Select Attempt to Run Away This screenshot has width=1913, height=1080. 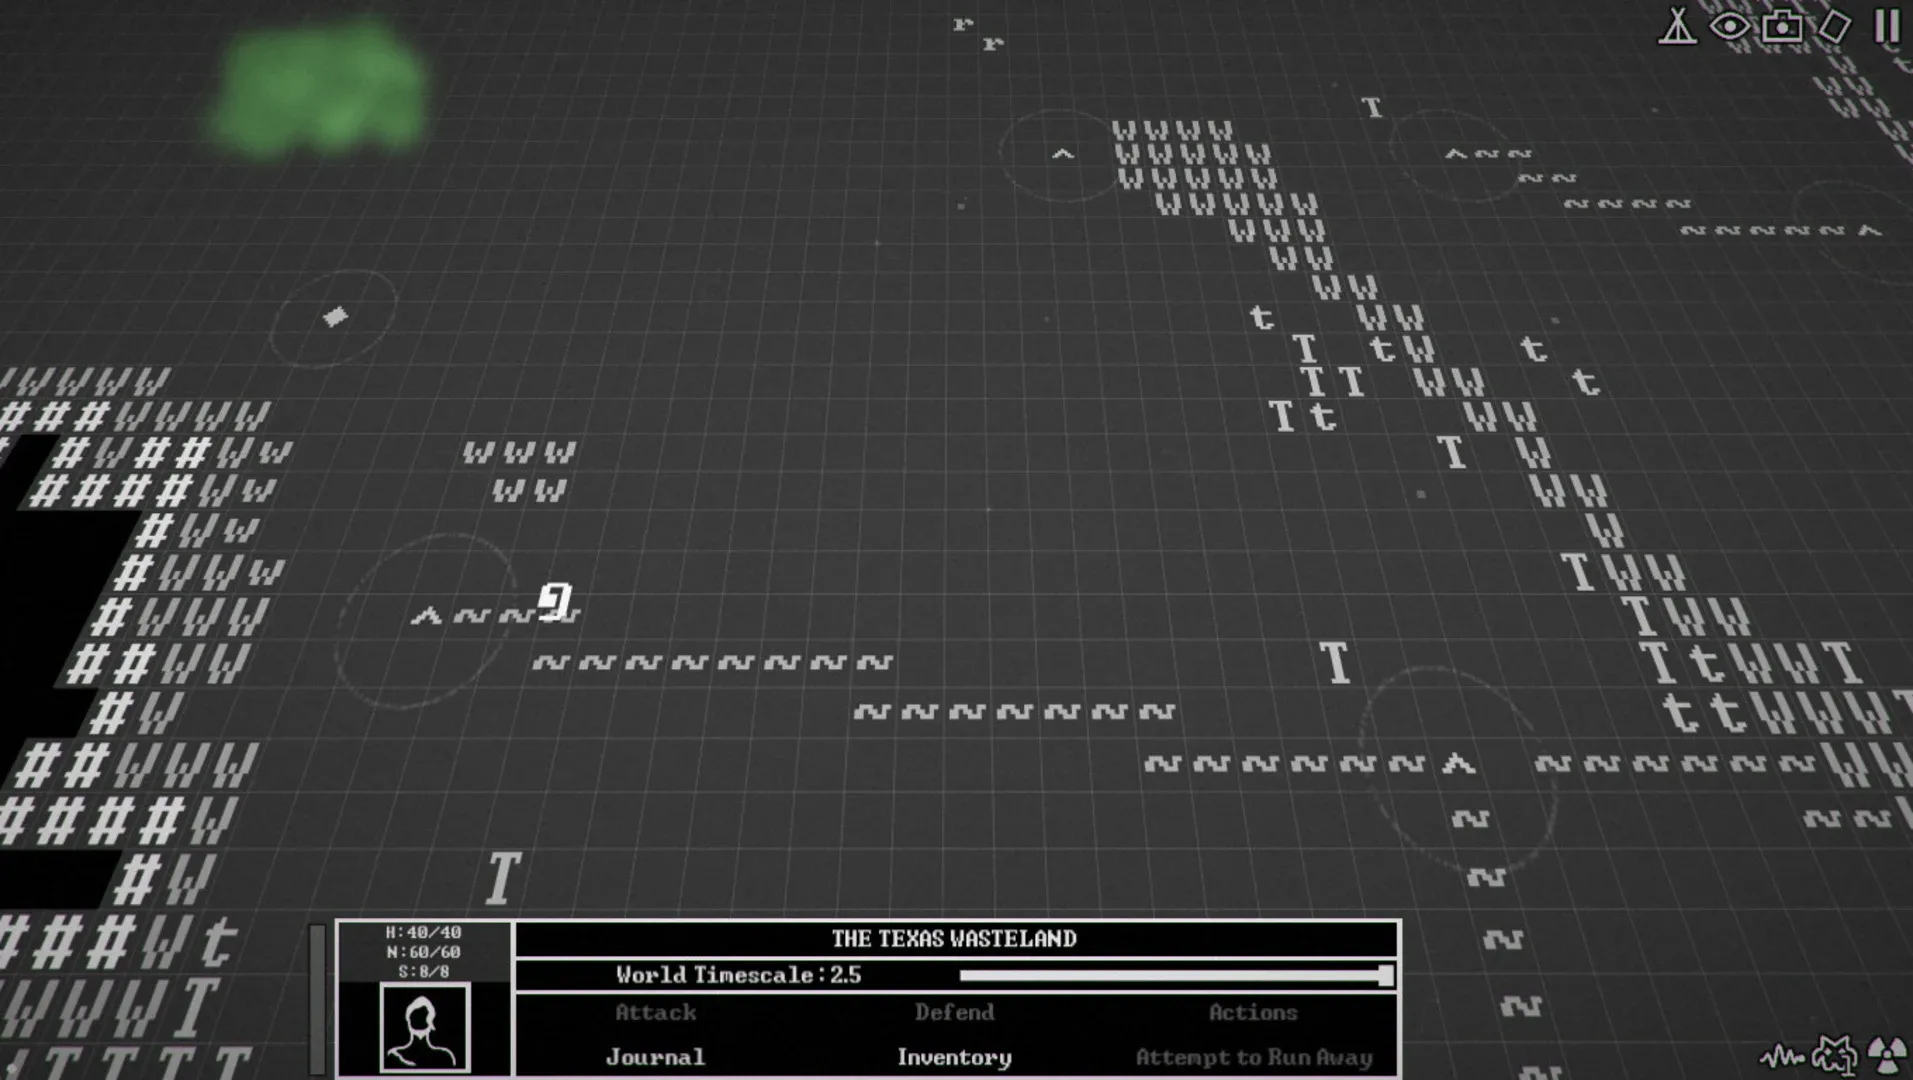click(x=1253, y=1057)
